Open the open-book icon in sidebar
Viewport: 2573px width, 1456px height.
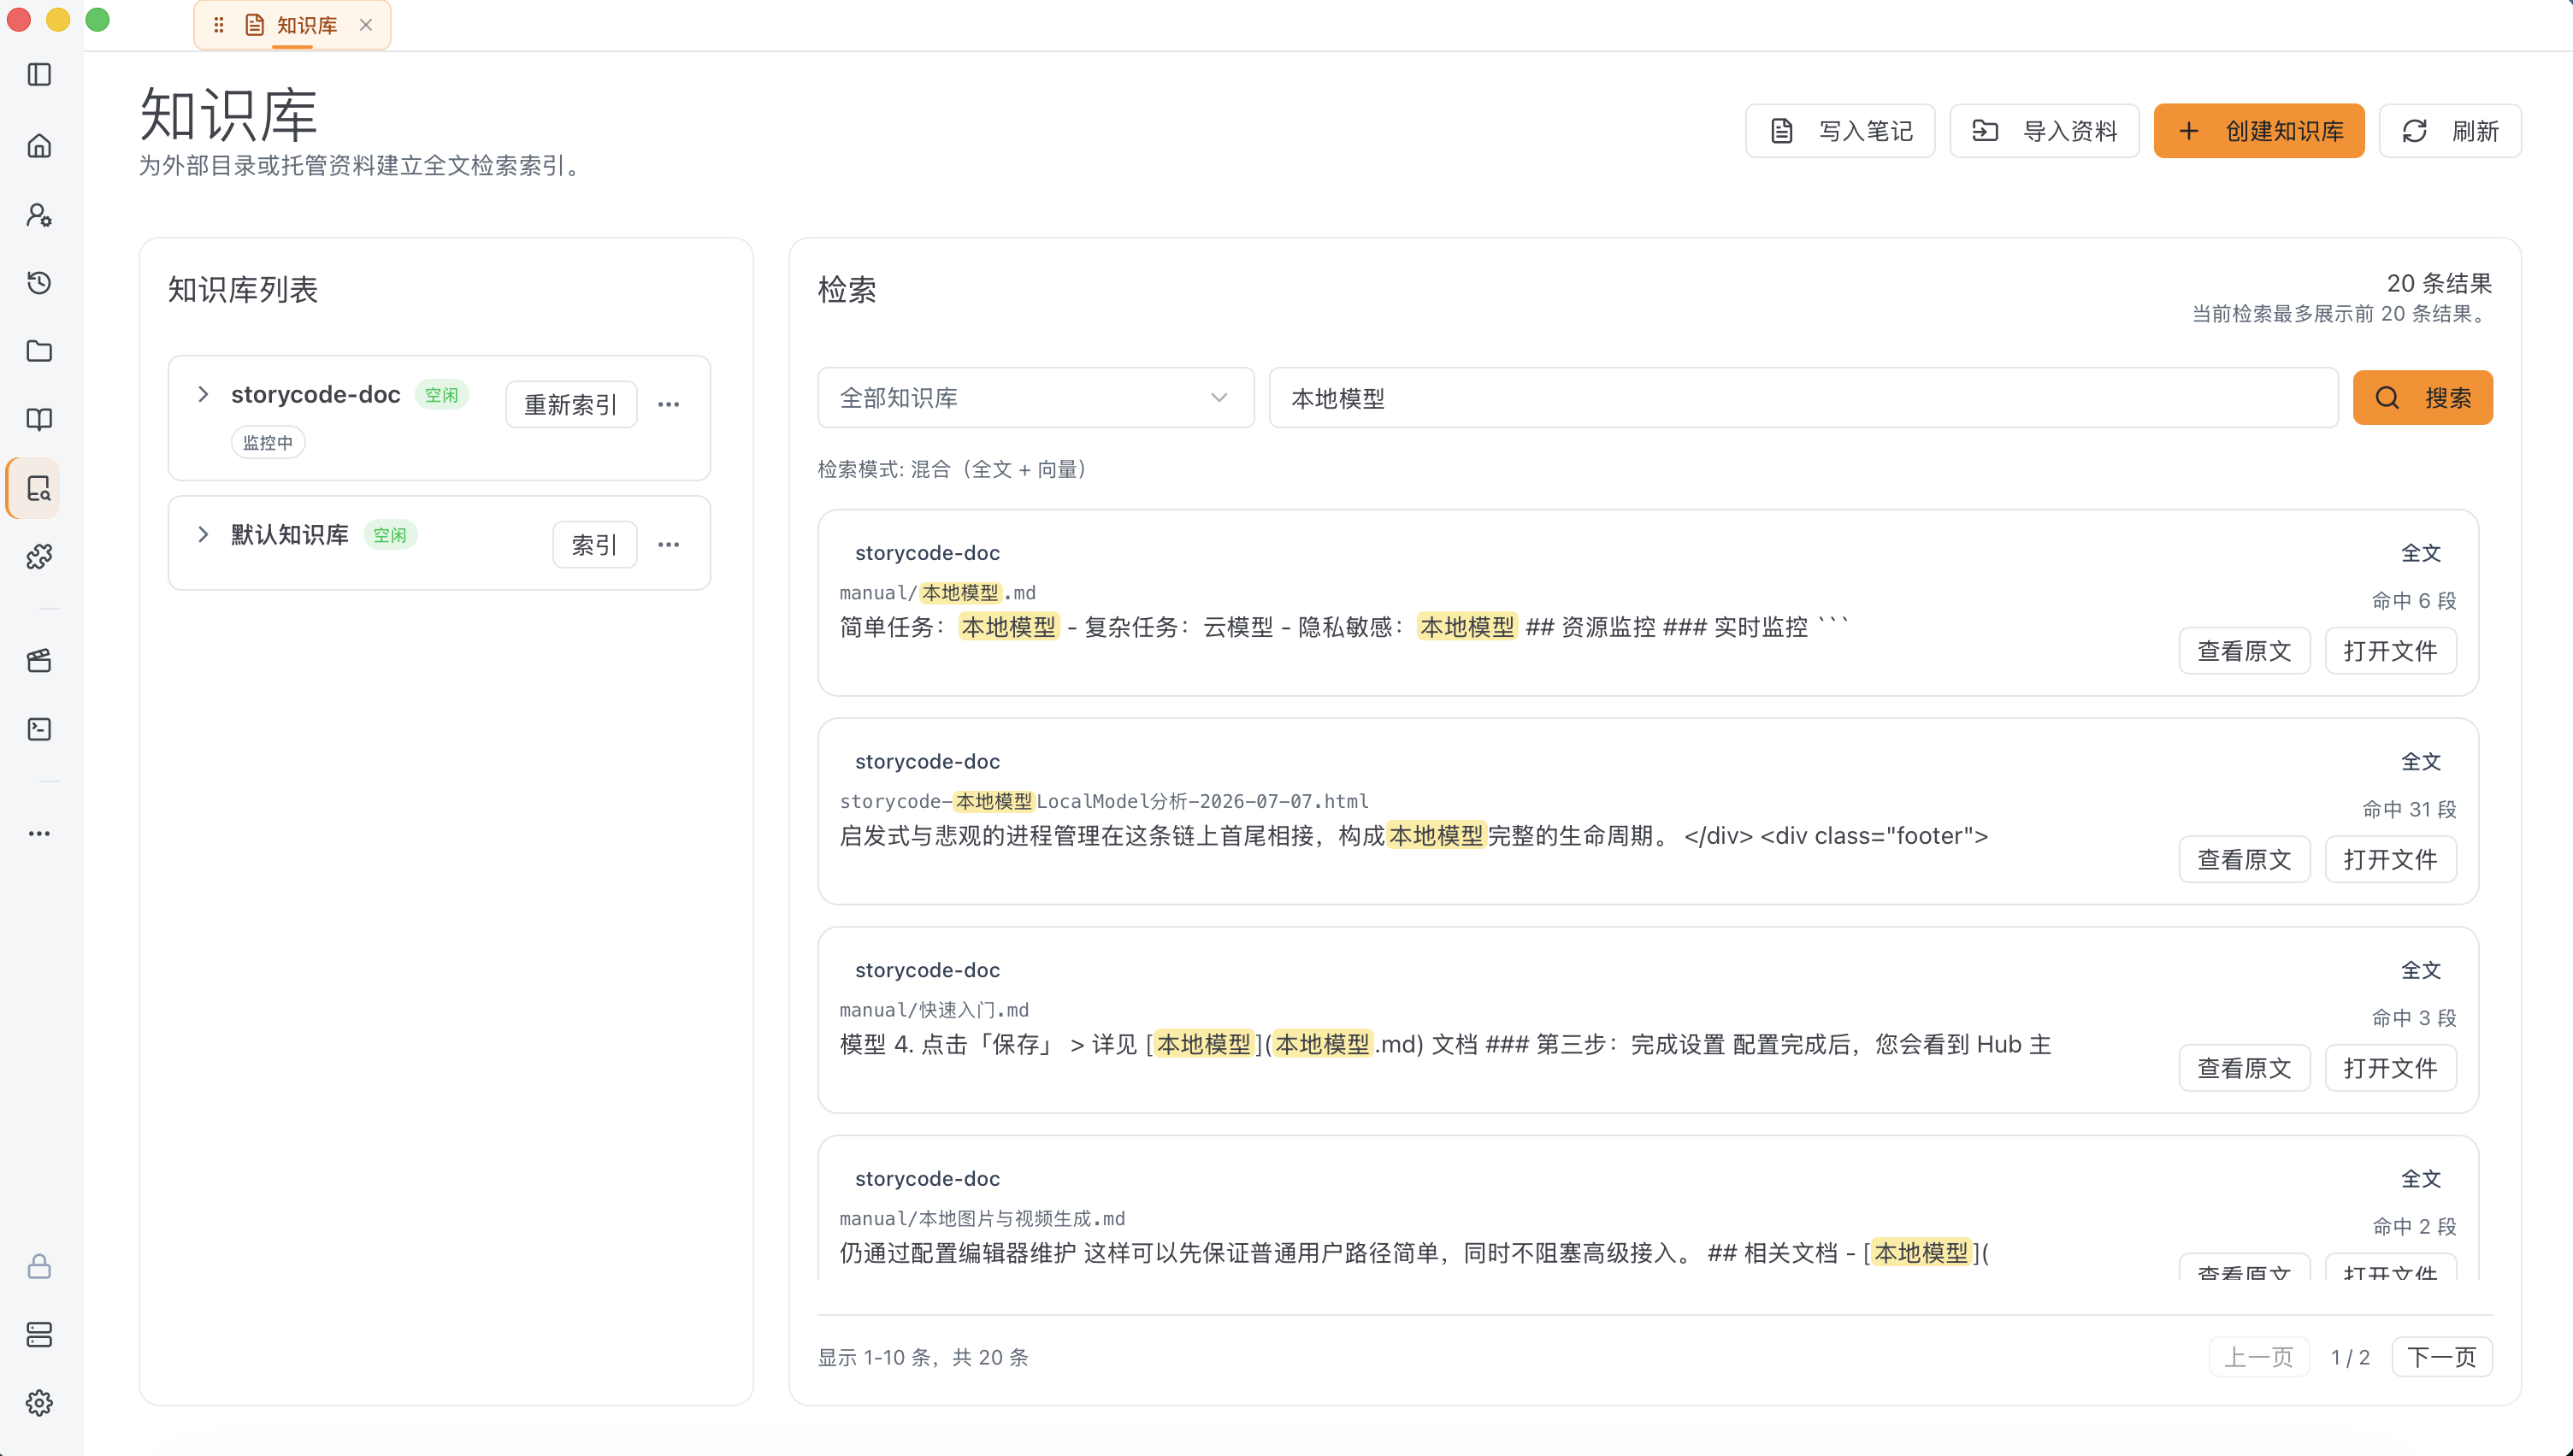click(x=39, y=419)
